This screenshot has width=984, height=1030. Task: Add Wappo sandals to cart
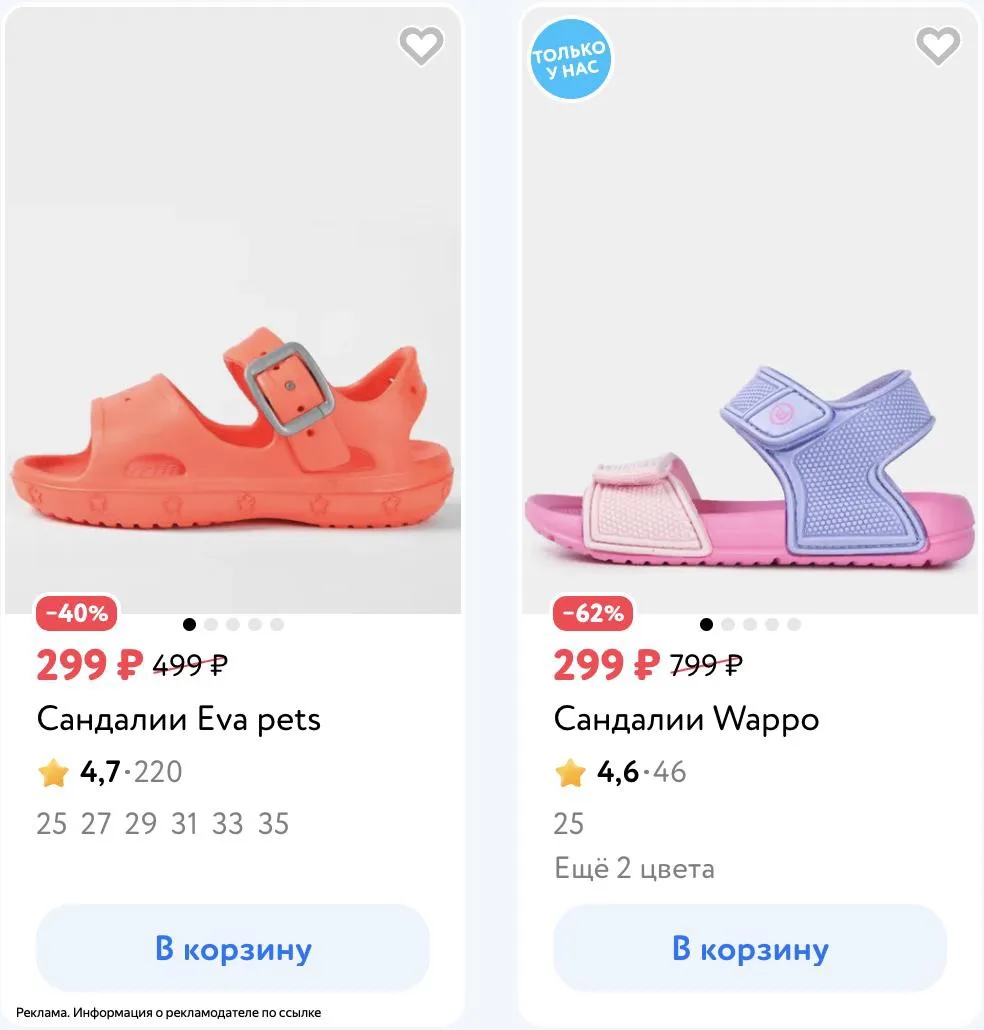(750, 948)
